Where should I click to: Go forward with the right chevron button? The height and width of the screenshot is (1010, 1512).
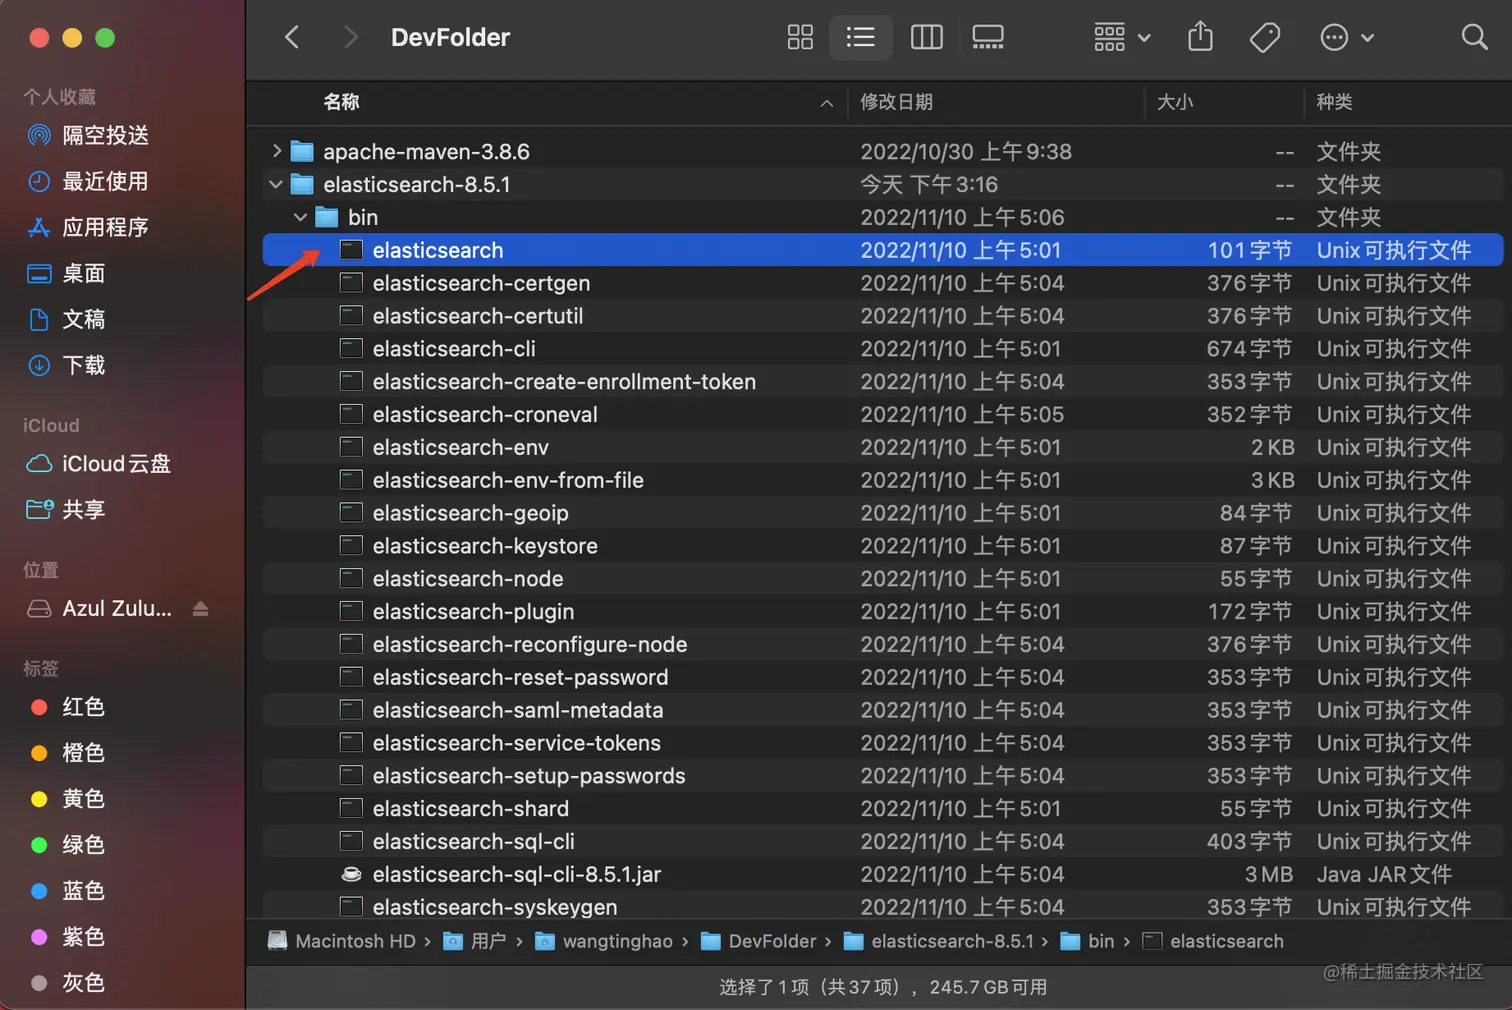(x=350, y=38)
